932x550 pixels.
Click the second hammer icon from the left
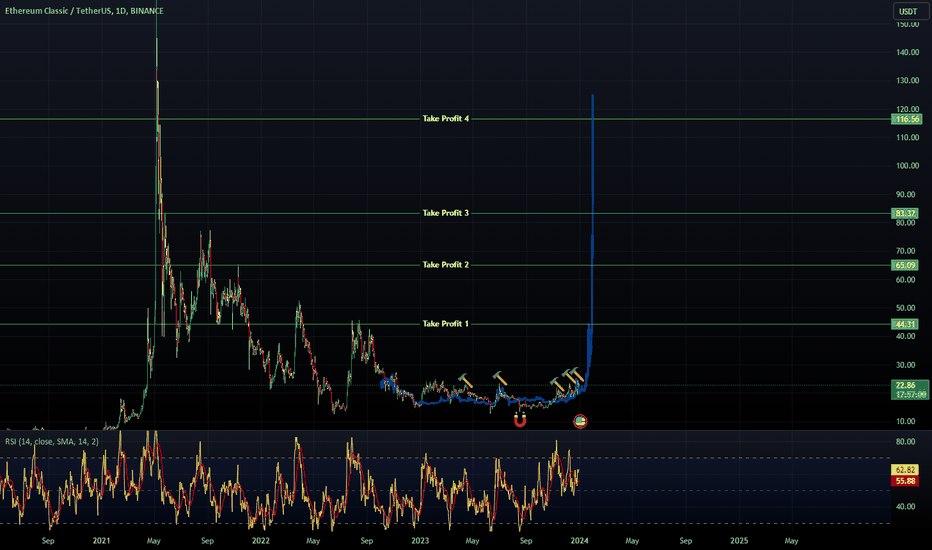(500, 378)
